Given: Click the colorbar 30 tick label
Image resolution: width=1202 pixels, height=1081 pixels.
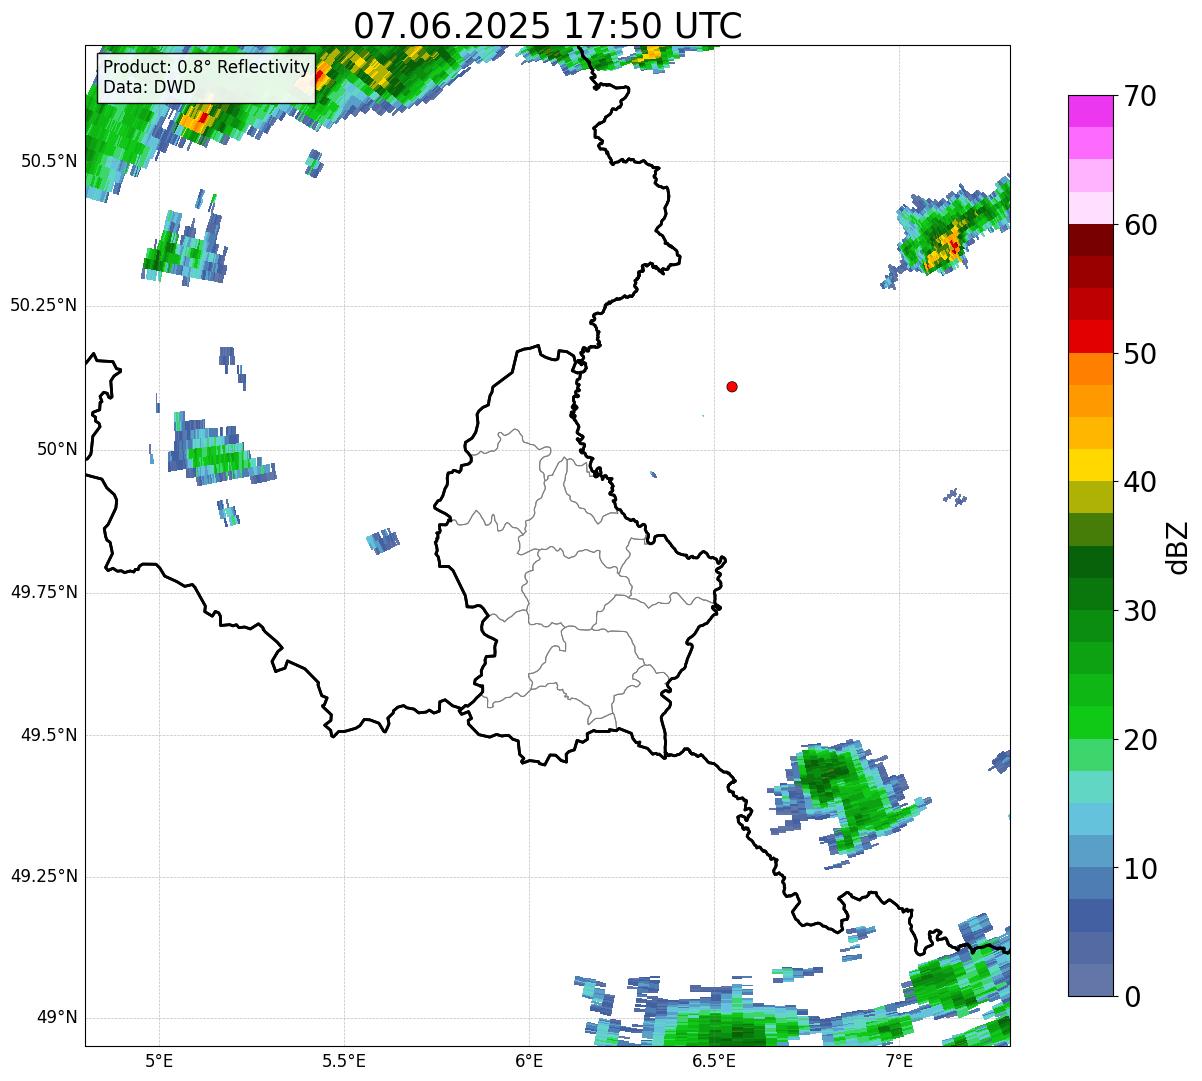Looking at the screenshot, I should point(1140,611).
